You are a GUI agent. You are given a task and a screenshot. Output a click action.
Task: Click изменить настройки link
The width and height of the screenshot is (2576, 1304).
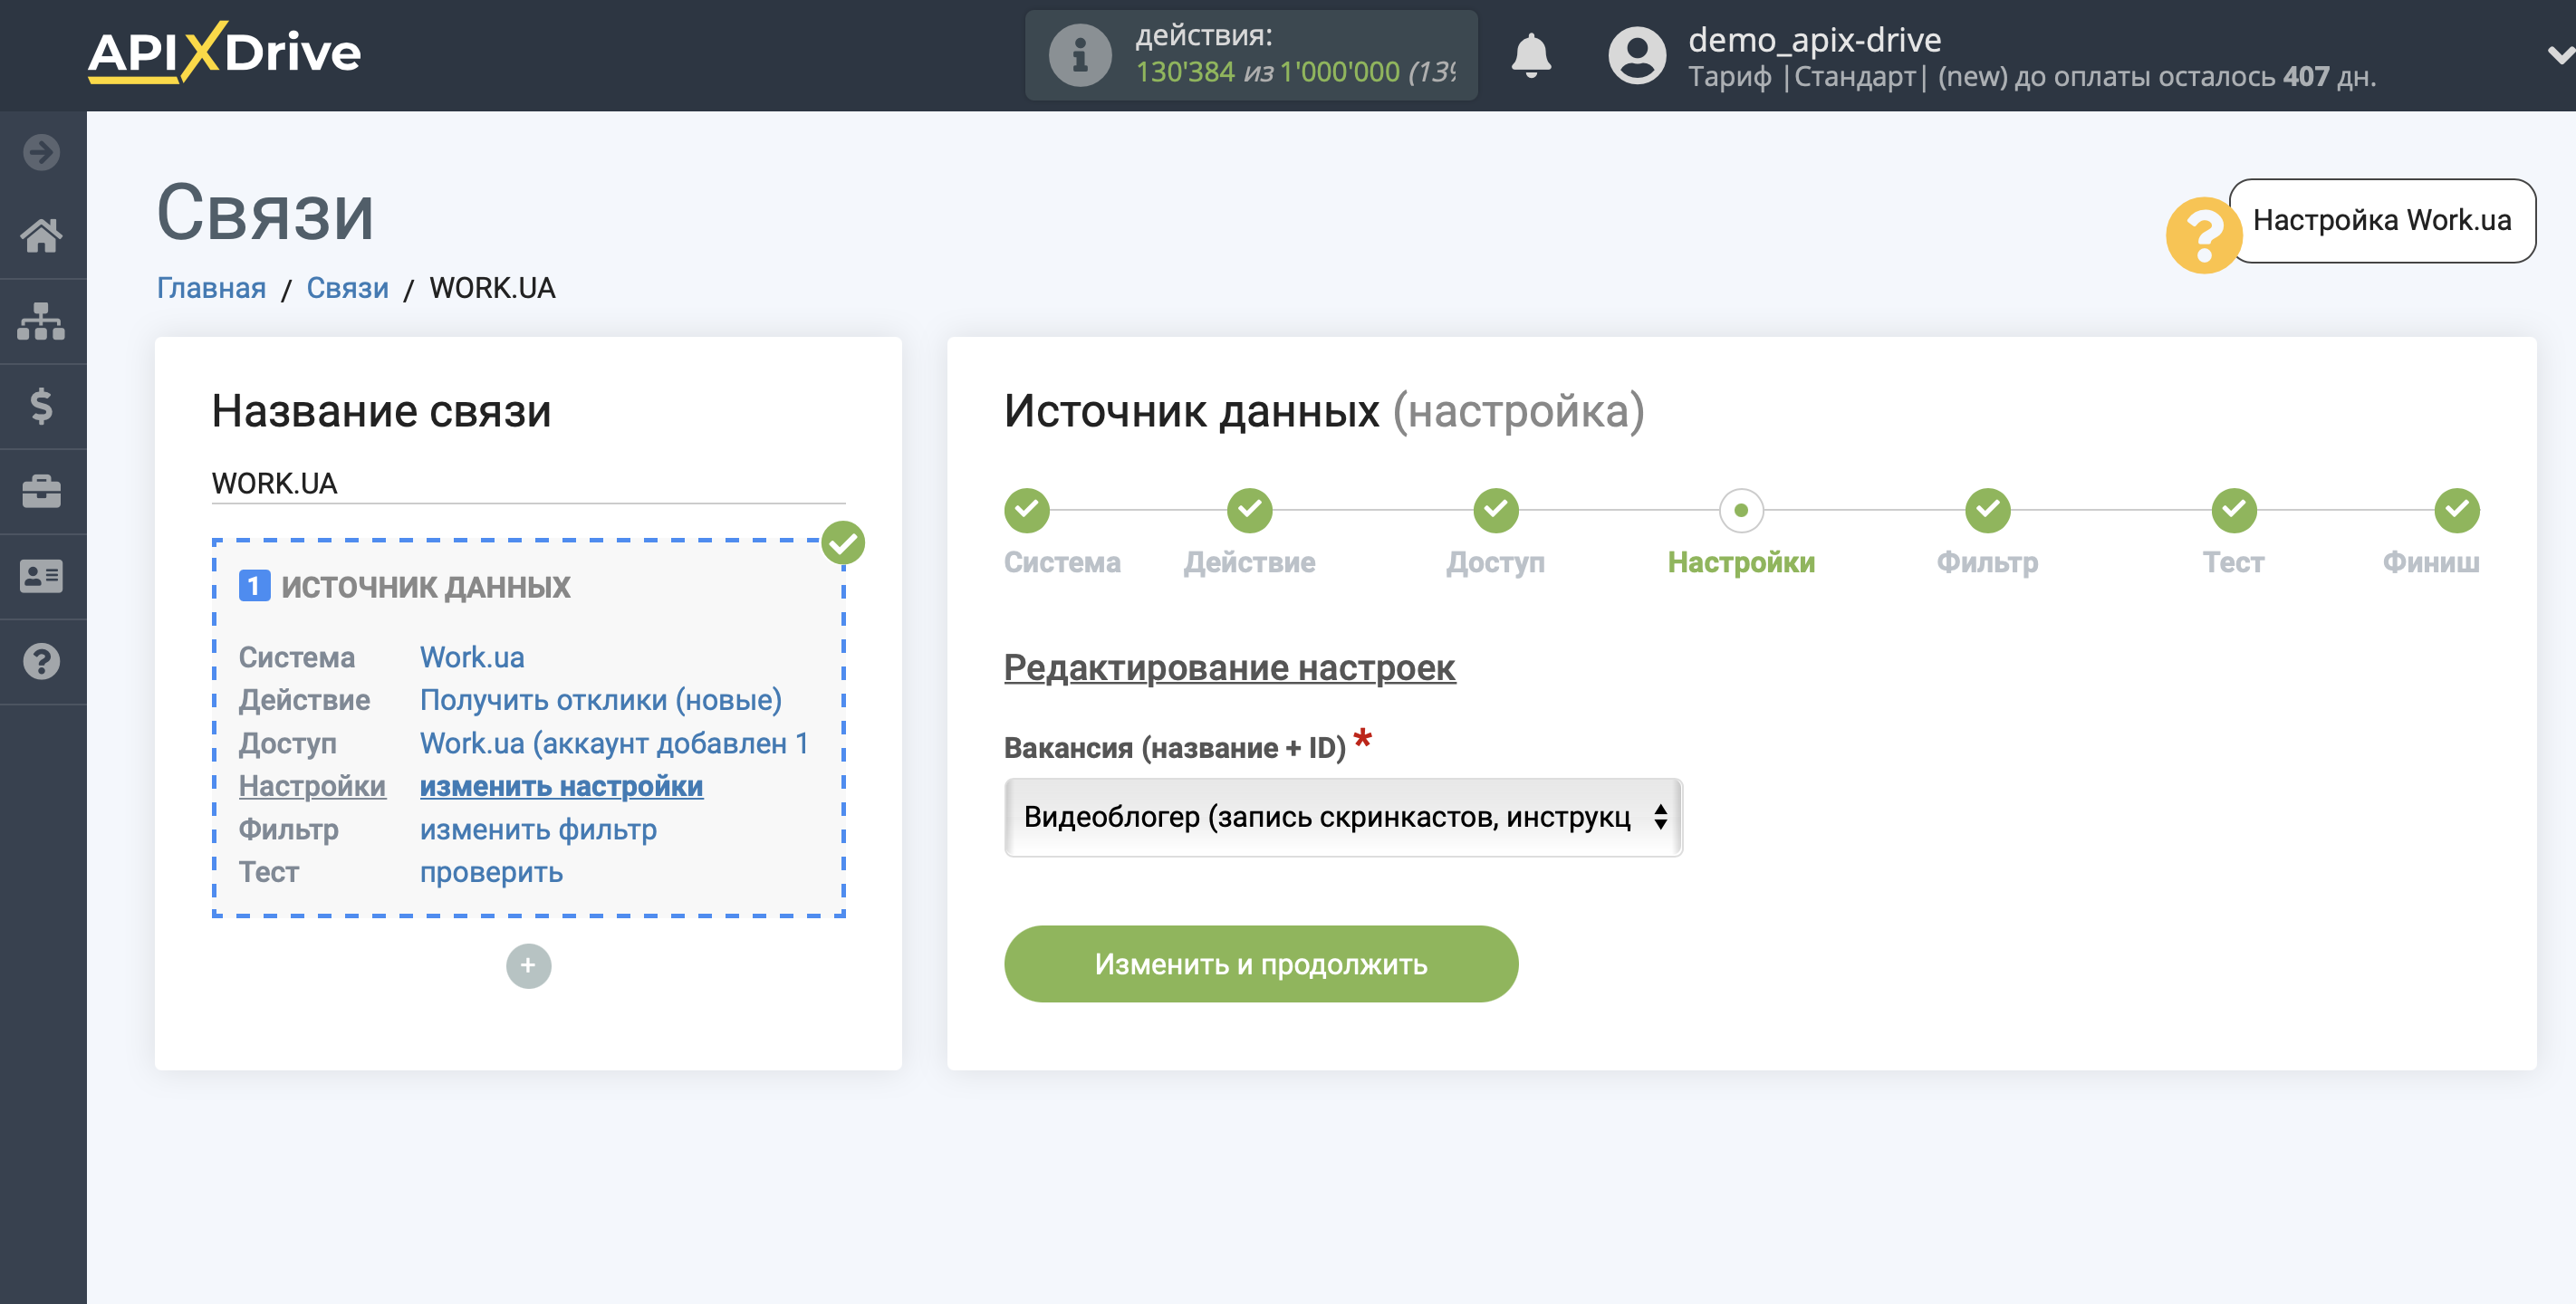coord(561,786)
